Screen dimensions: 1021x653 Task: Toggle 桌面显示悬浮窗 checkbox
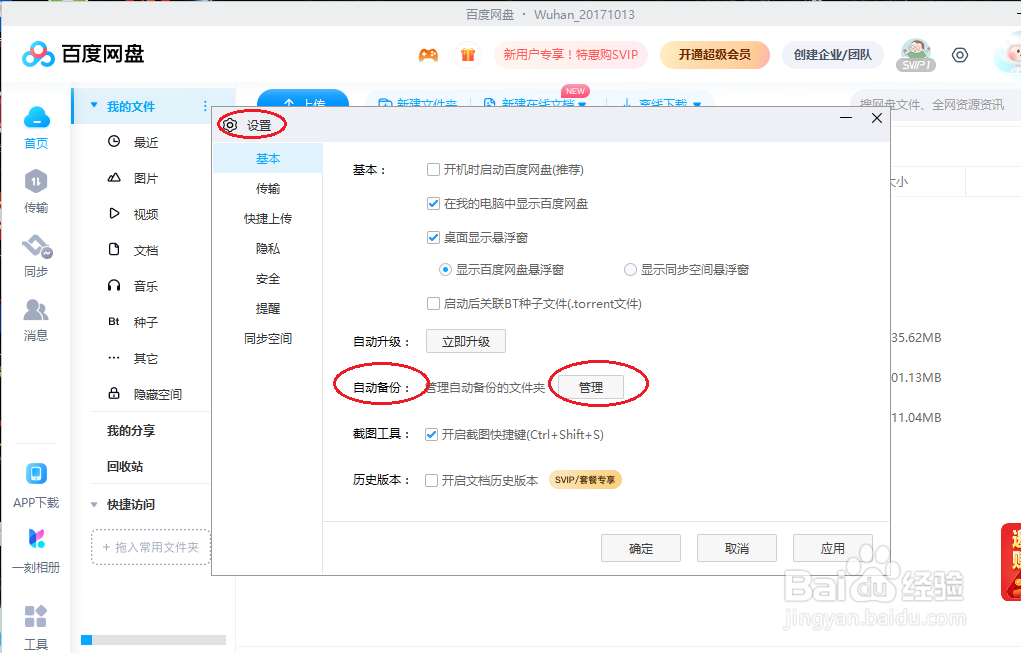click(433, 238)
